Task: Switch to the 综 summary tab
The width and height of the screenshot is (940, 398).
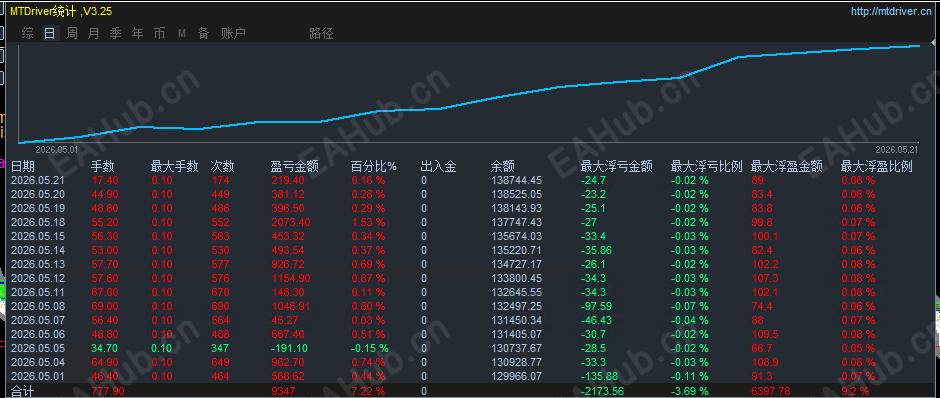Action: (28, 34)
